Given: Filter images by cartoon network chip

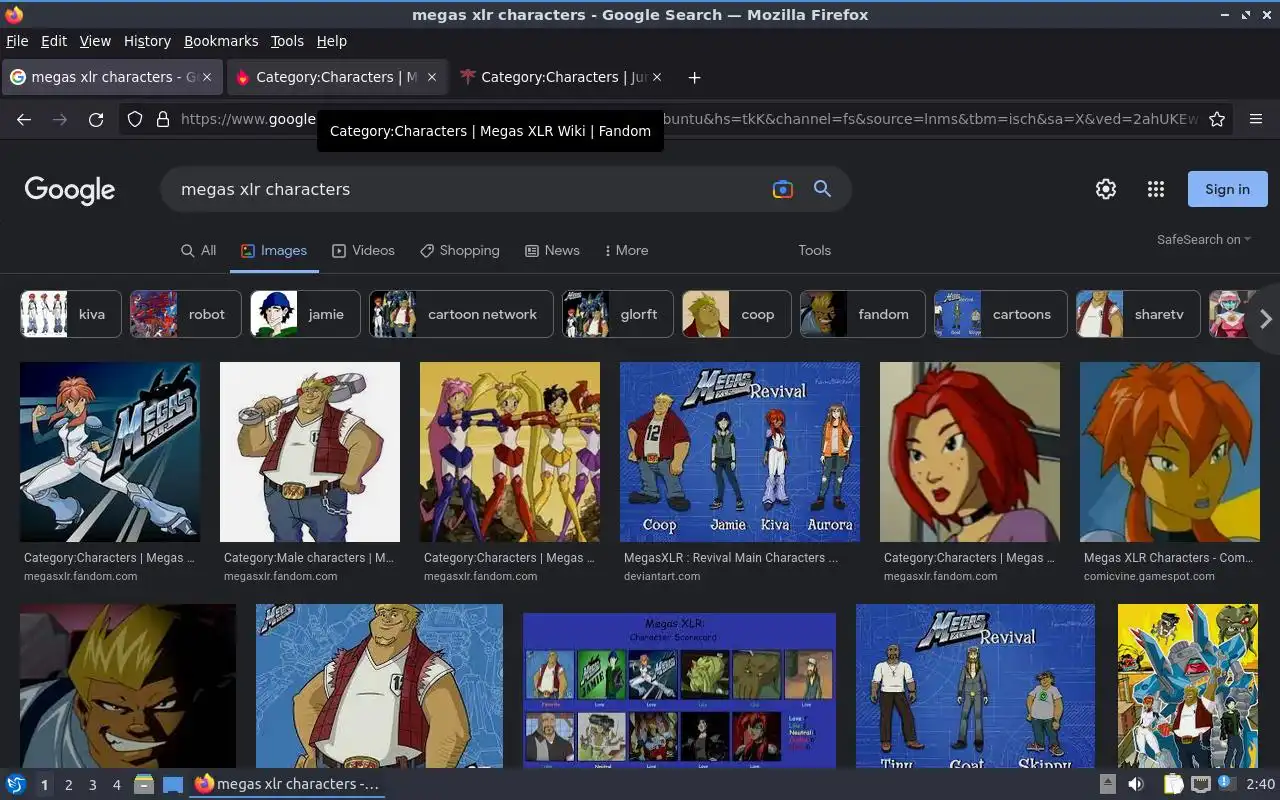Looking at the screenshot, I should tap(461, 314).
